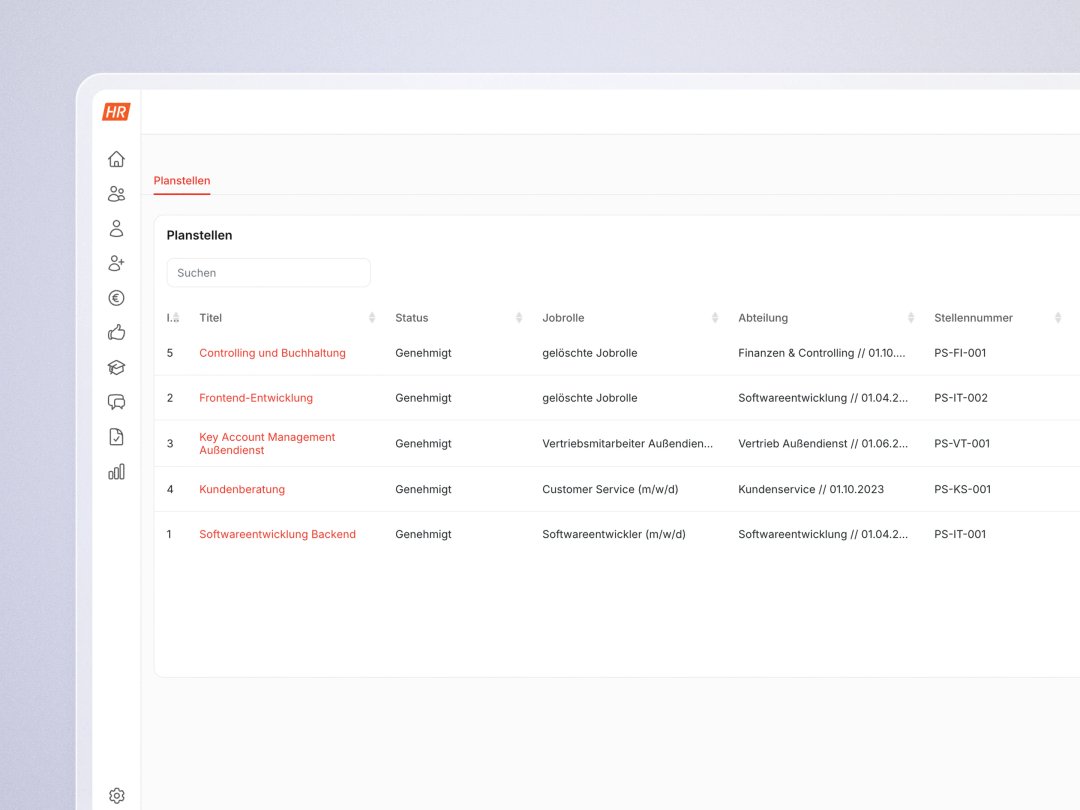This screenshot has height=810, width=1080.
Task: Open the team group icon in sidebar
Action: [116, 194]
